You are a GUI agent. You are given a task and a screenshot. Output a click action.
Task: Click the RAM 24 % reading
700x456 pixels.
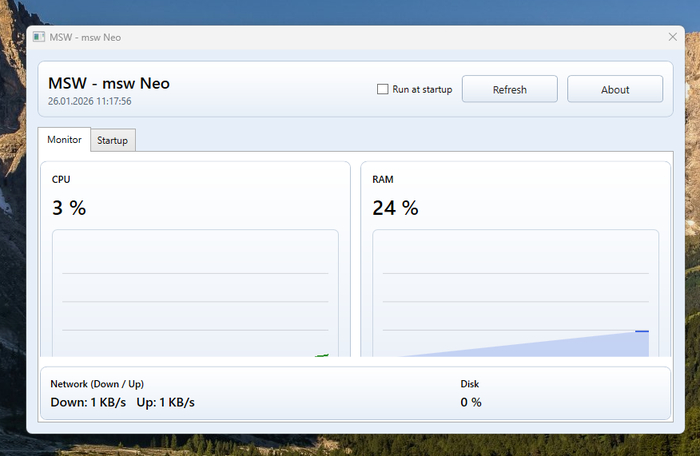coord(395,208)
